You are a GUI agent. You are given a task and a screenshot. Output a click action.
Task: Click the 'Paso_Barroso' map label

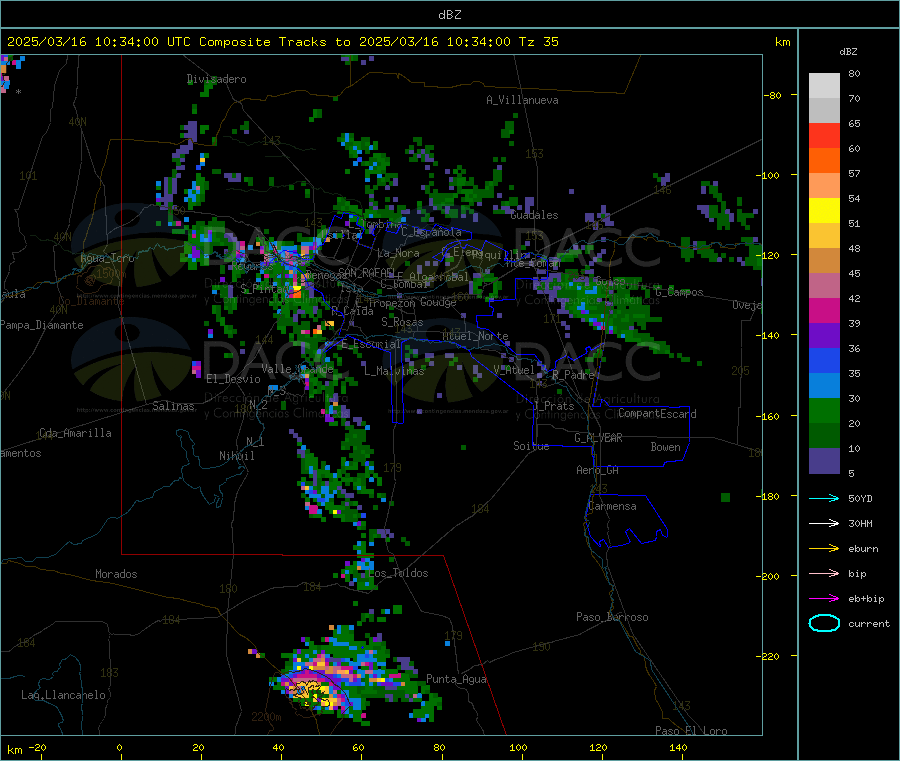pos(612,617)
